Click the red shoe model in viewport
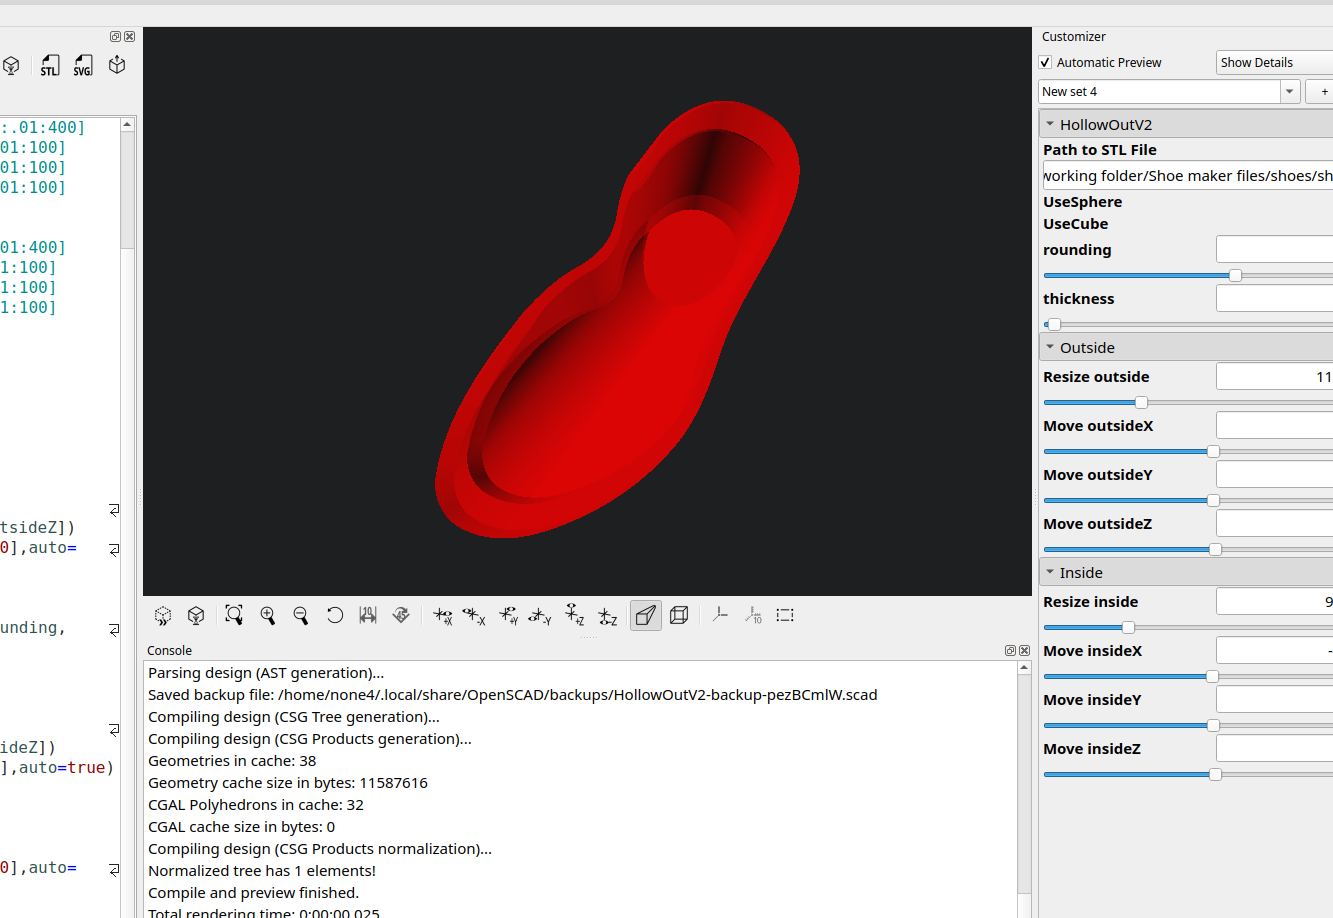1333x918 pixels. [617, 318]
